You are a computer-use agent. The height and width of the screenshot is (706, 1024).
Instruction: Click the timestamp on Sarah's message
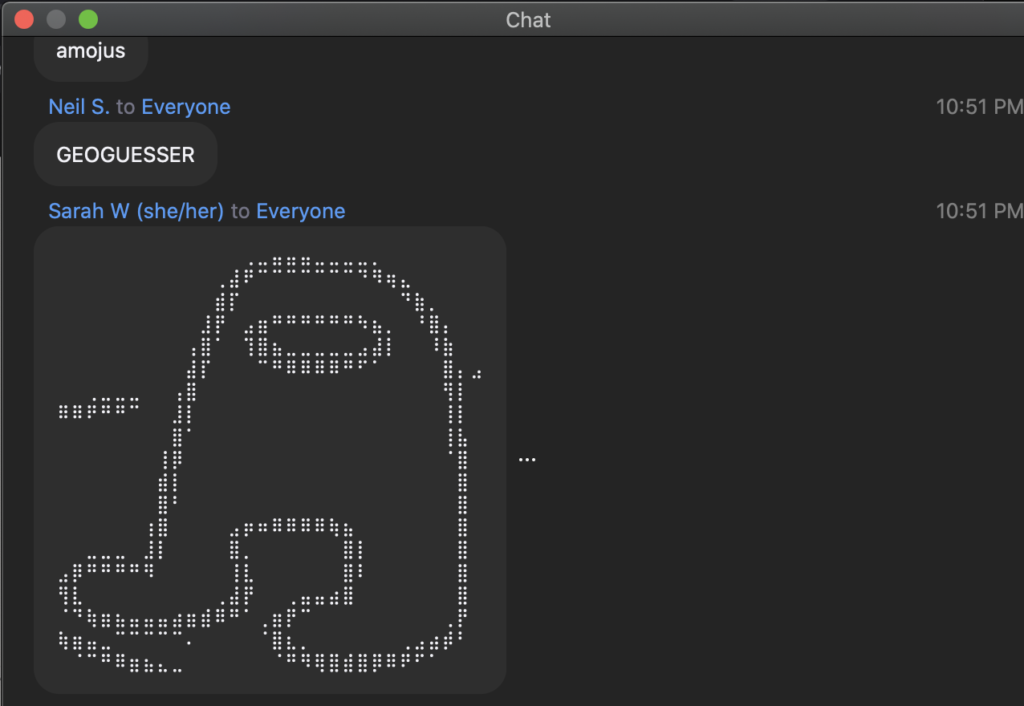click(978, 211)
